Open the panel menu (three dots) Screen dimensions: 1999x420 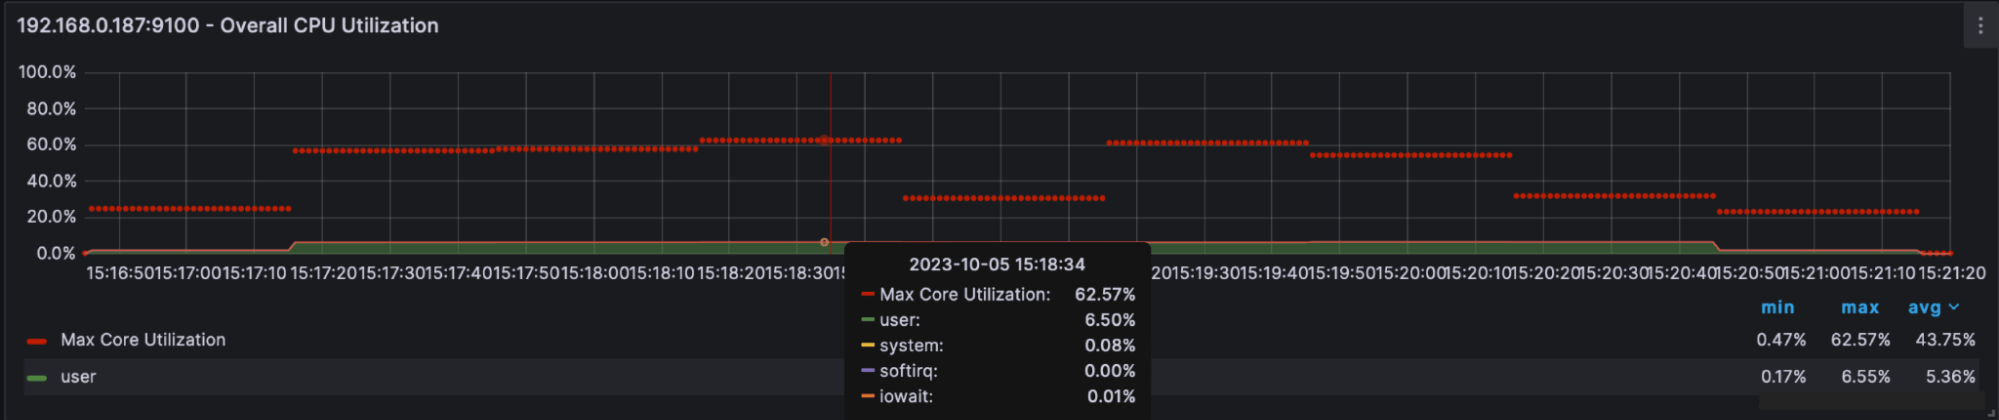coord(1980,26)
